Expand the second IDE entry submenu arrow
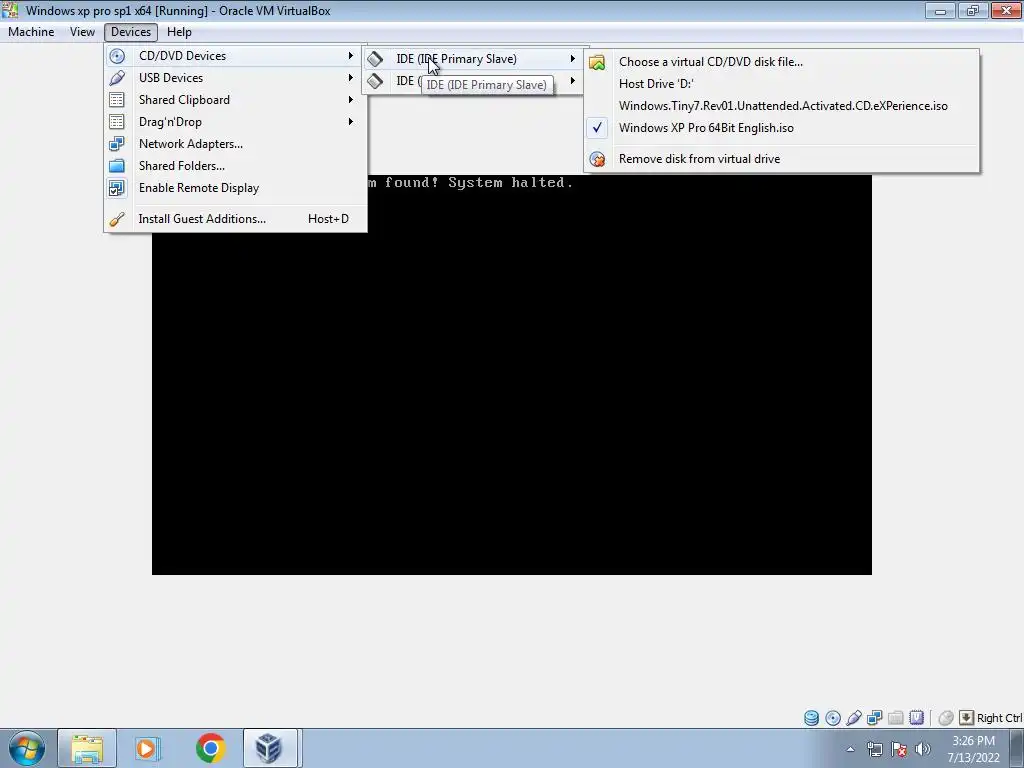The width and height of the screenshot is (1024, 768). pos(573,81)
